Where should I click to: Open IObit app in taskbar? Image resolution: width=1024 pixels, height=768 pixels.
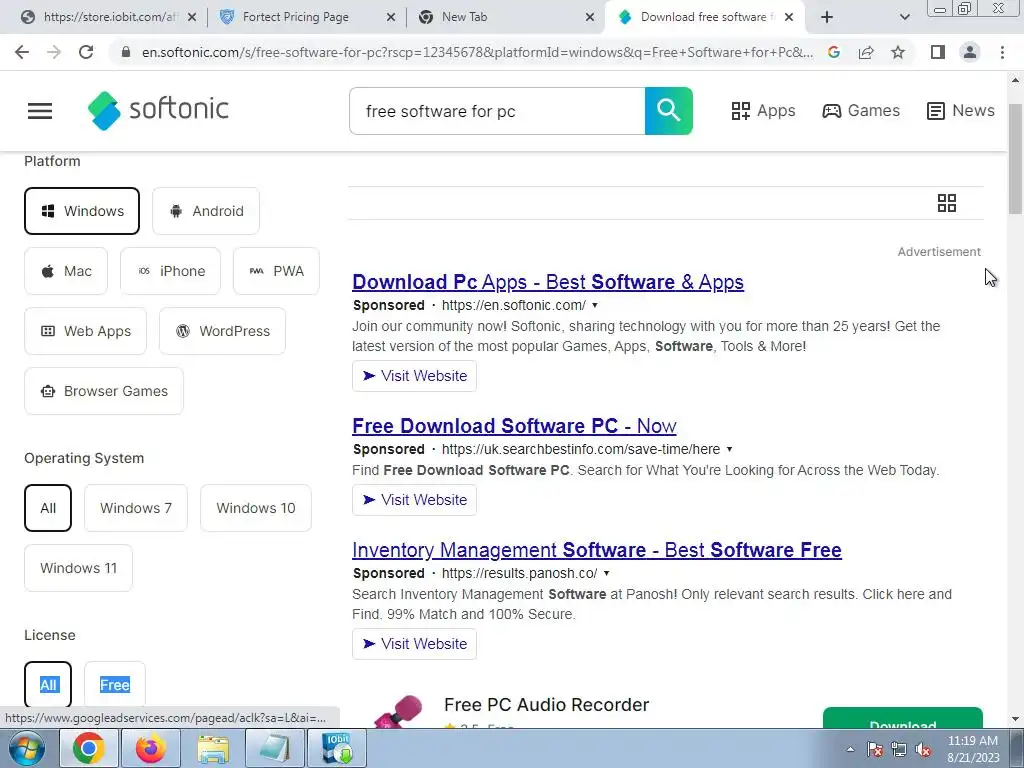coord(337,748)
